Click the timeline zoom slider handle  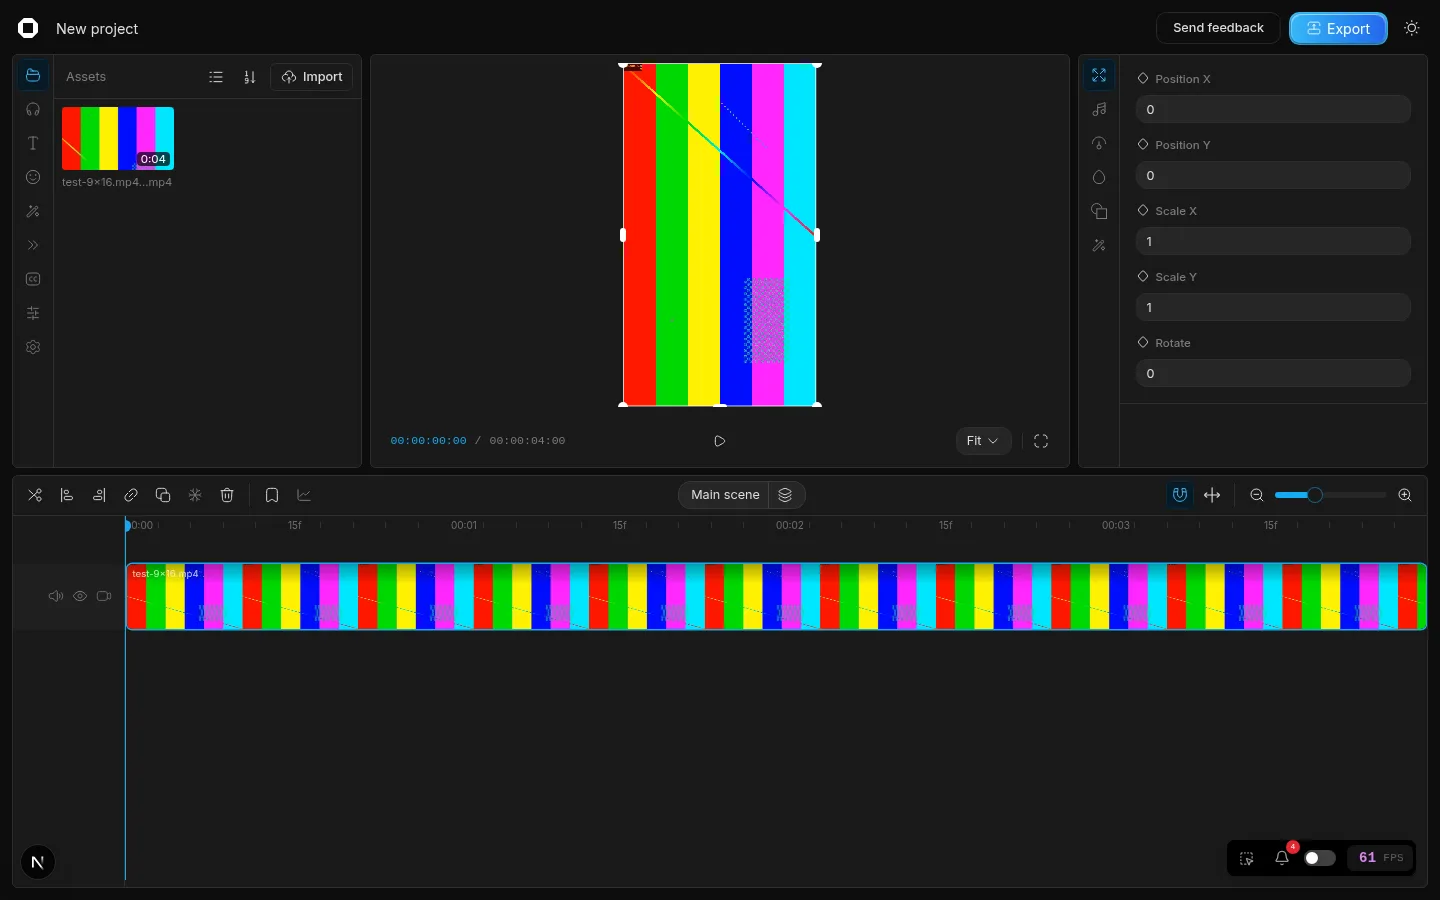pos(1315,495)
